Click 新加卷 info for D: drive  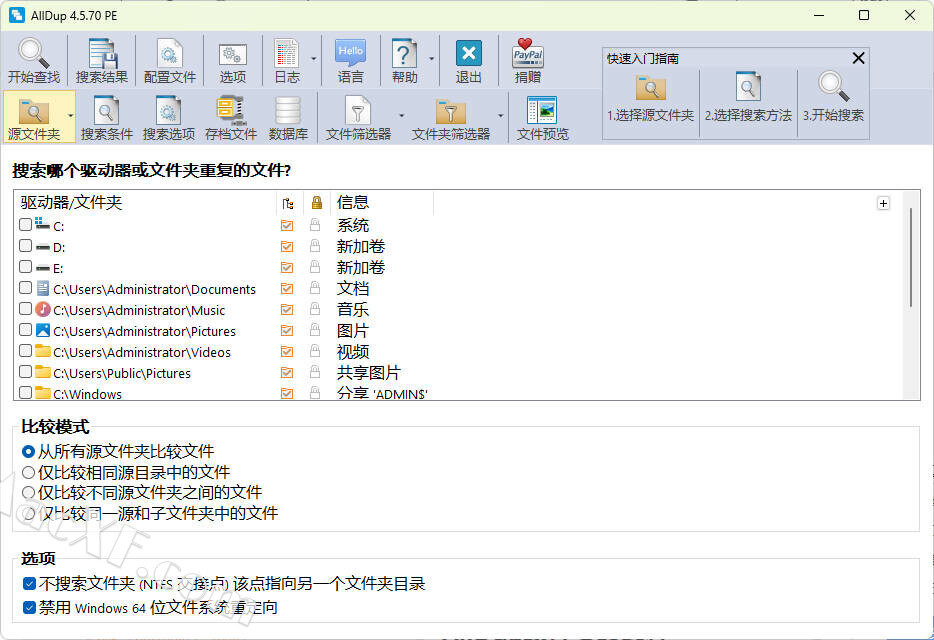(361, 246)
